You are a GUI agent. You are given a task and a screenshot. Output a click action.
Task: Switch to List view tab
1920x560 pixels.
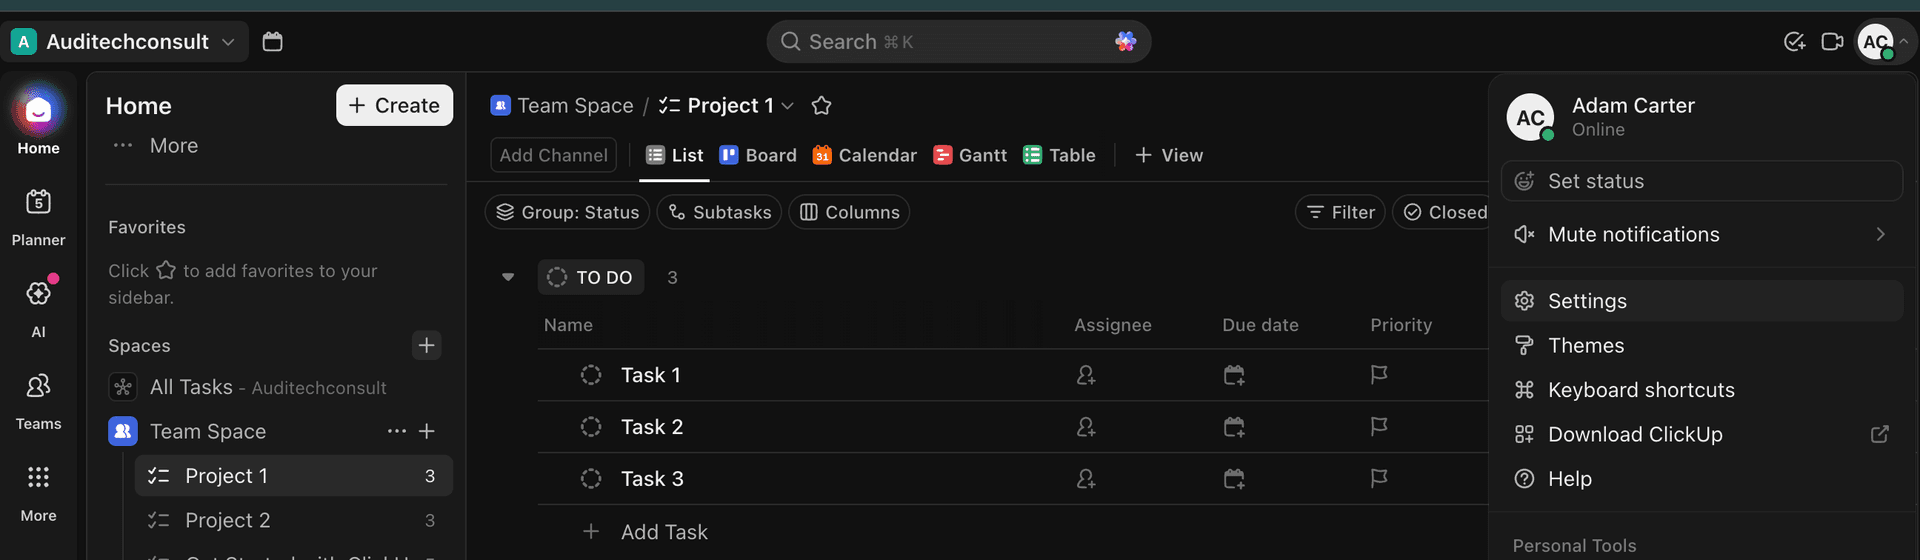[675, 155]
